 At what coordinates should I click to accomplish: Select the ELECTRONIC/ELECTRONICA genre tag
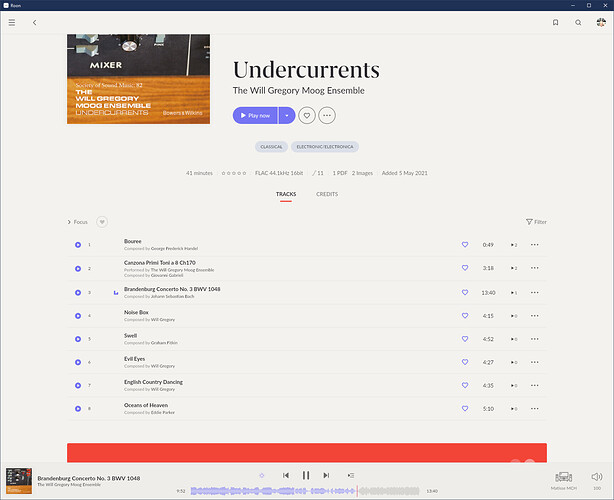[325, 147]
